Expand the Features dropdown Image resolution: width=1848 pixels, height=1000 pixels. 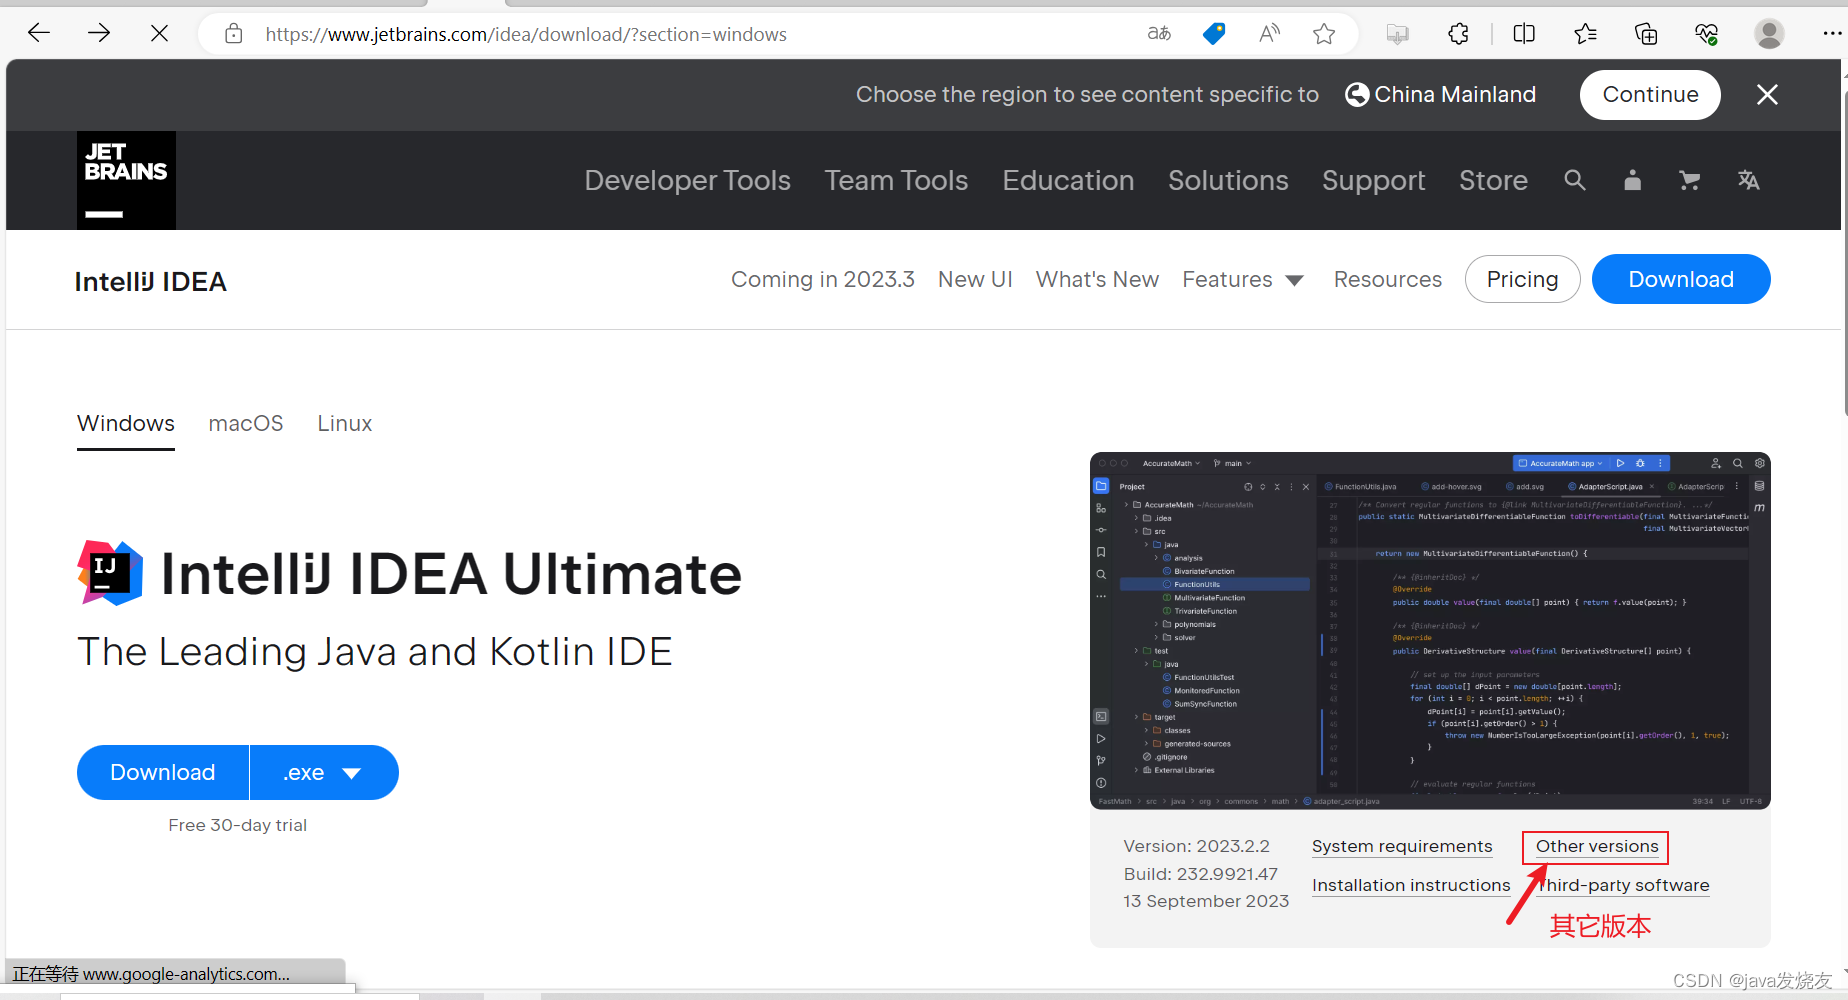tap(1242, 279)
